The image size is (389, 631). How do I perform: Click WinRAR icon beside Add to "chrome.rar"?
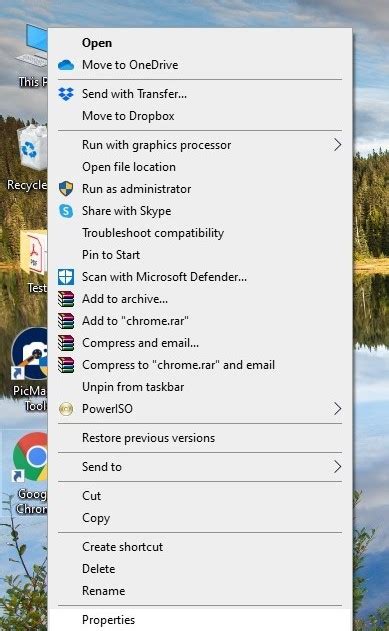click(66, 321)
